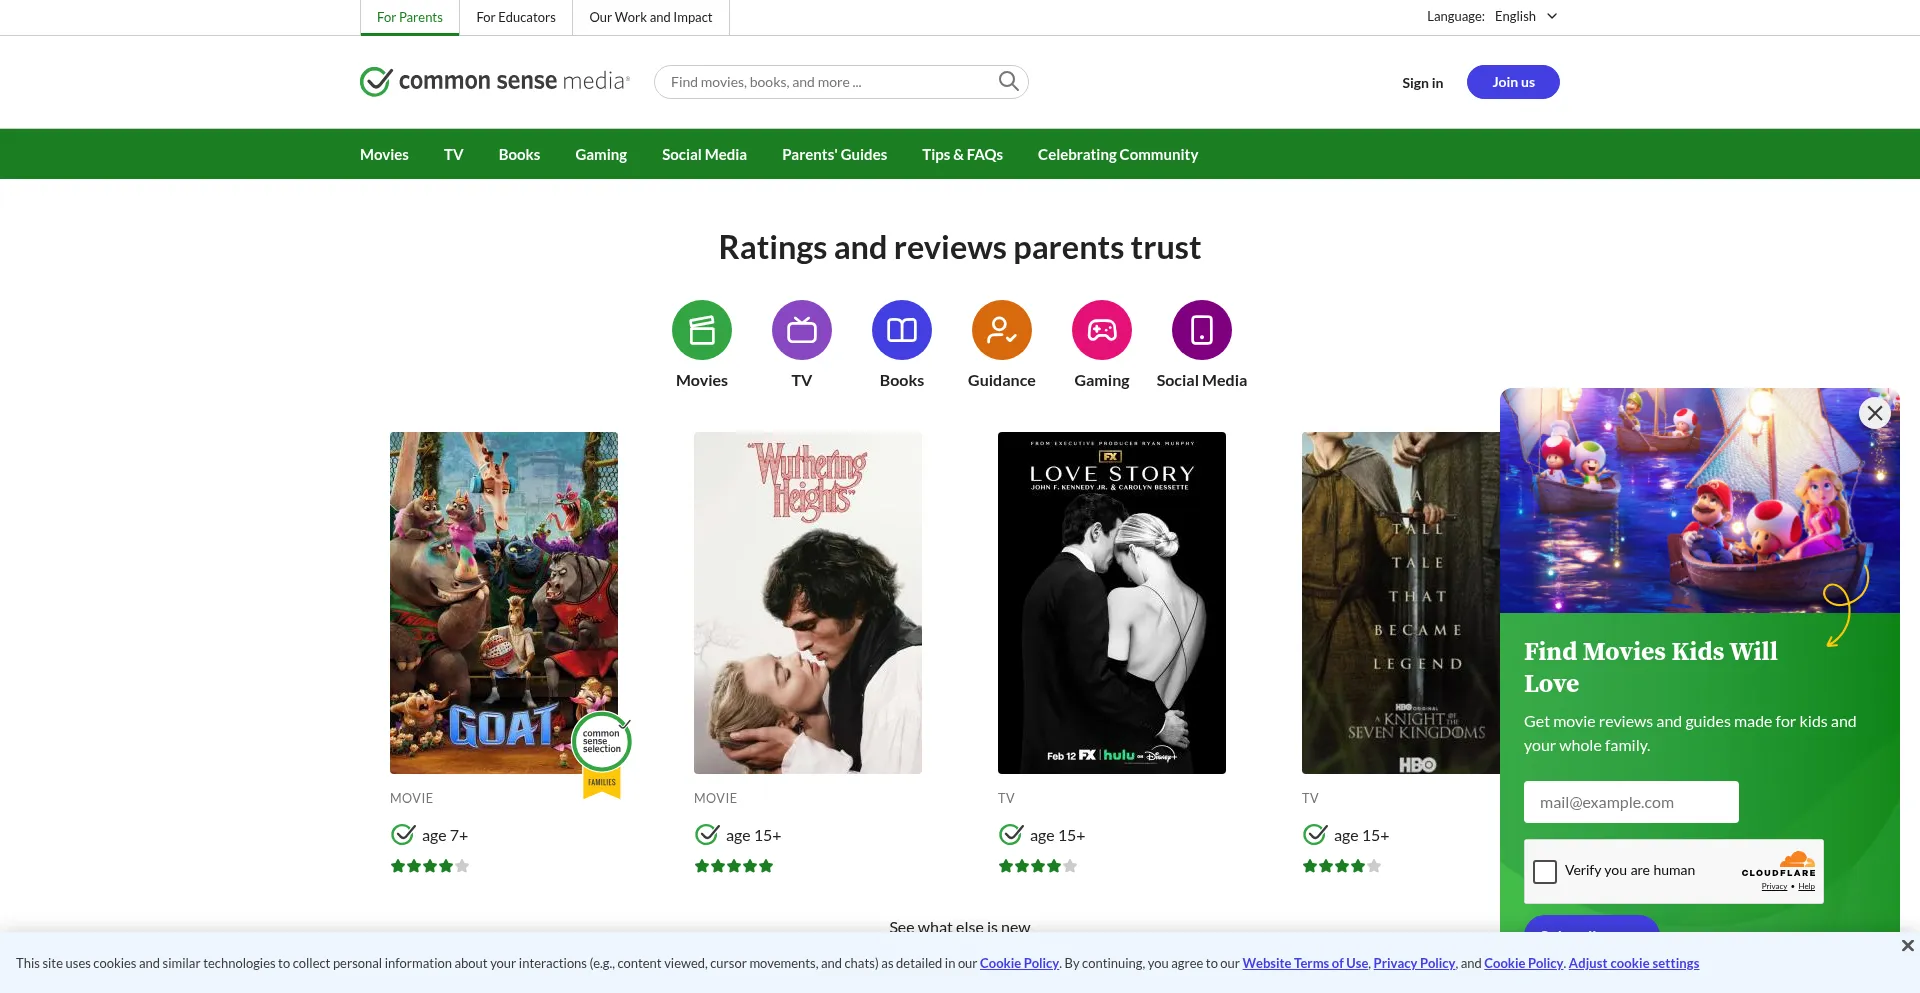Open the Cloudflare Help link
This screenshot has height=993, width=1920.
(x=1806, y=886)
